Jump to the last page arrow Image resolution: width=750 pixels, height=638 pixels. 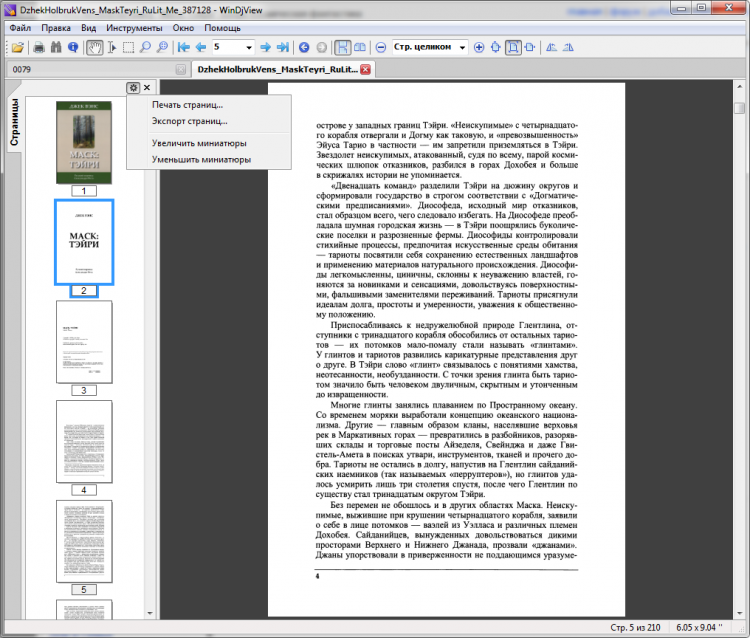coord(283,47)
